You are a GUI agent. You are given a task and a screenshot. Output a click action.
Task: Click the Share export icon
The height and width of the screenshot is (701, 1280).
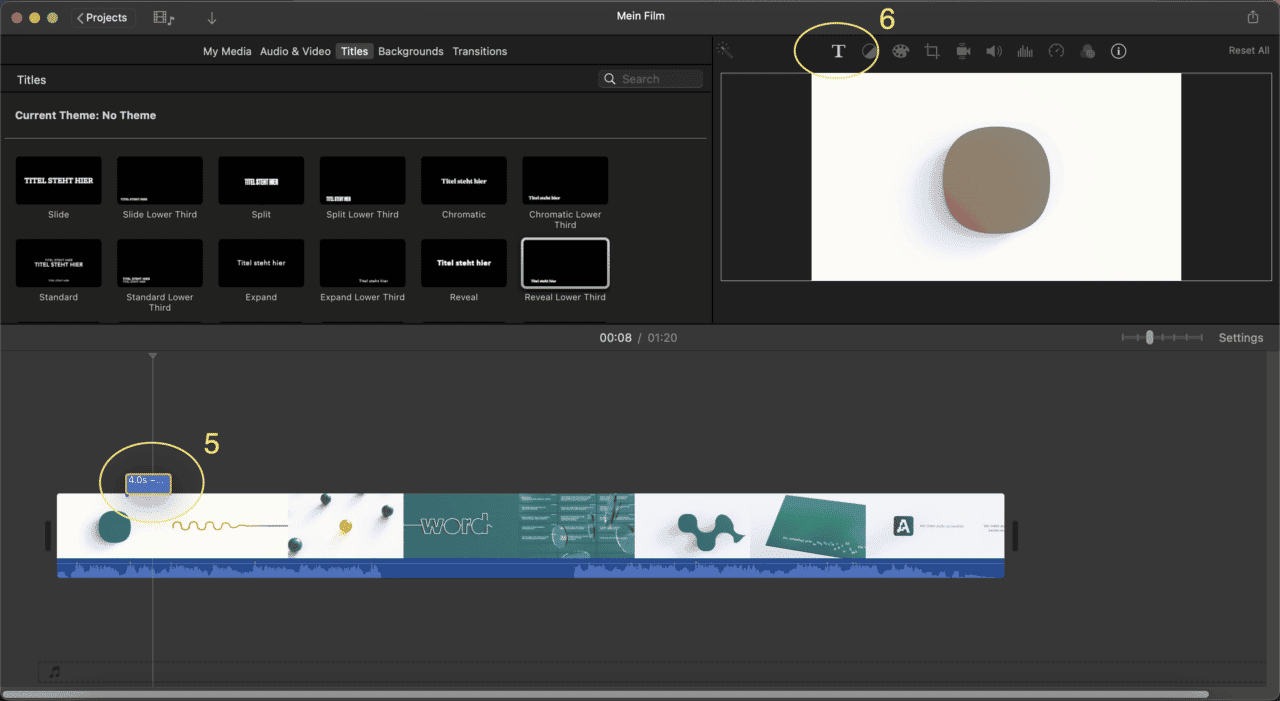1253,17
